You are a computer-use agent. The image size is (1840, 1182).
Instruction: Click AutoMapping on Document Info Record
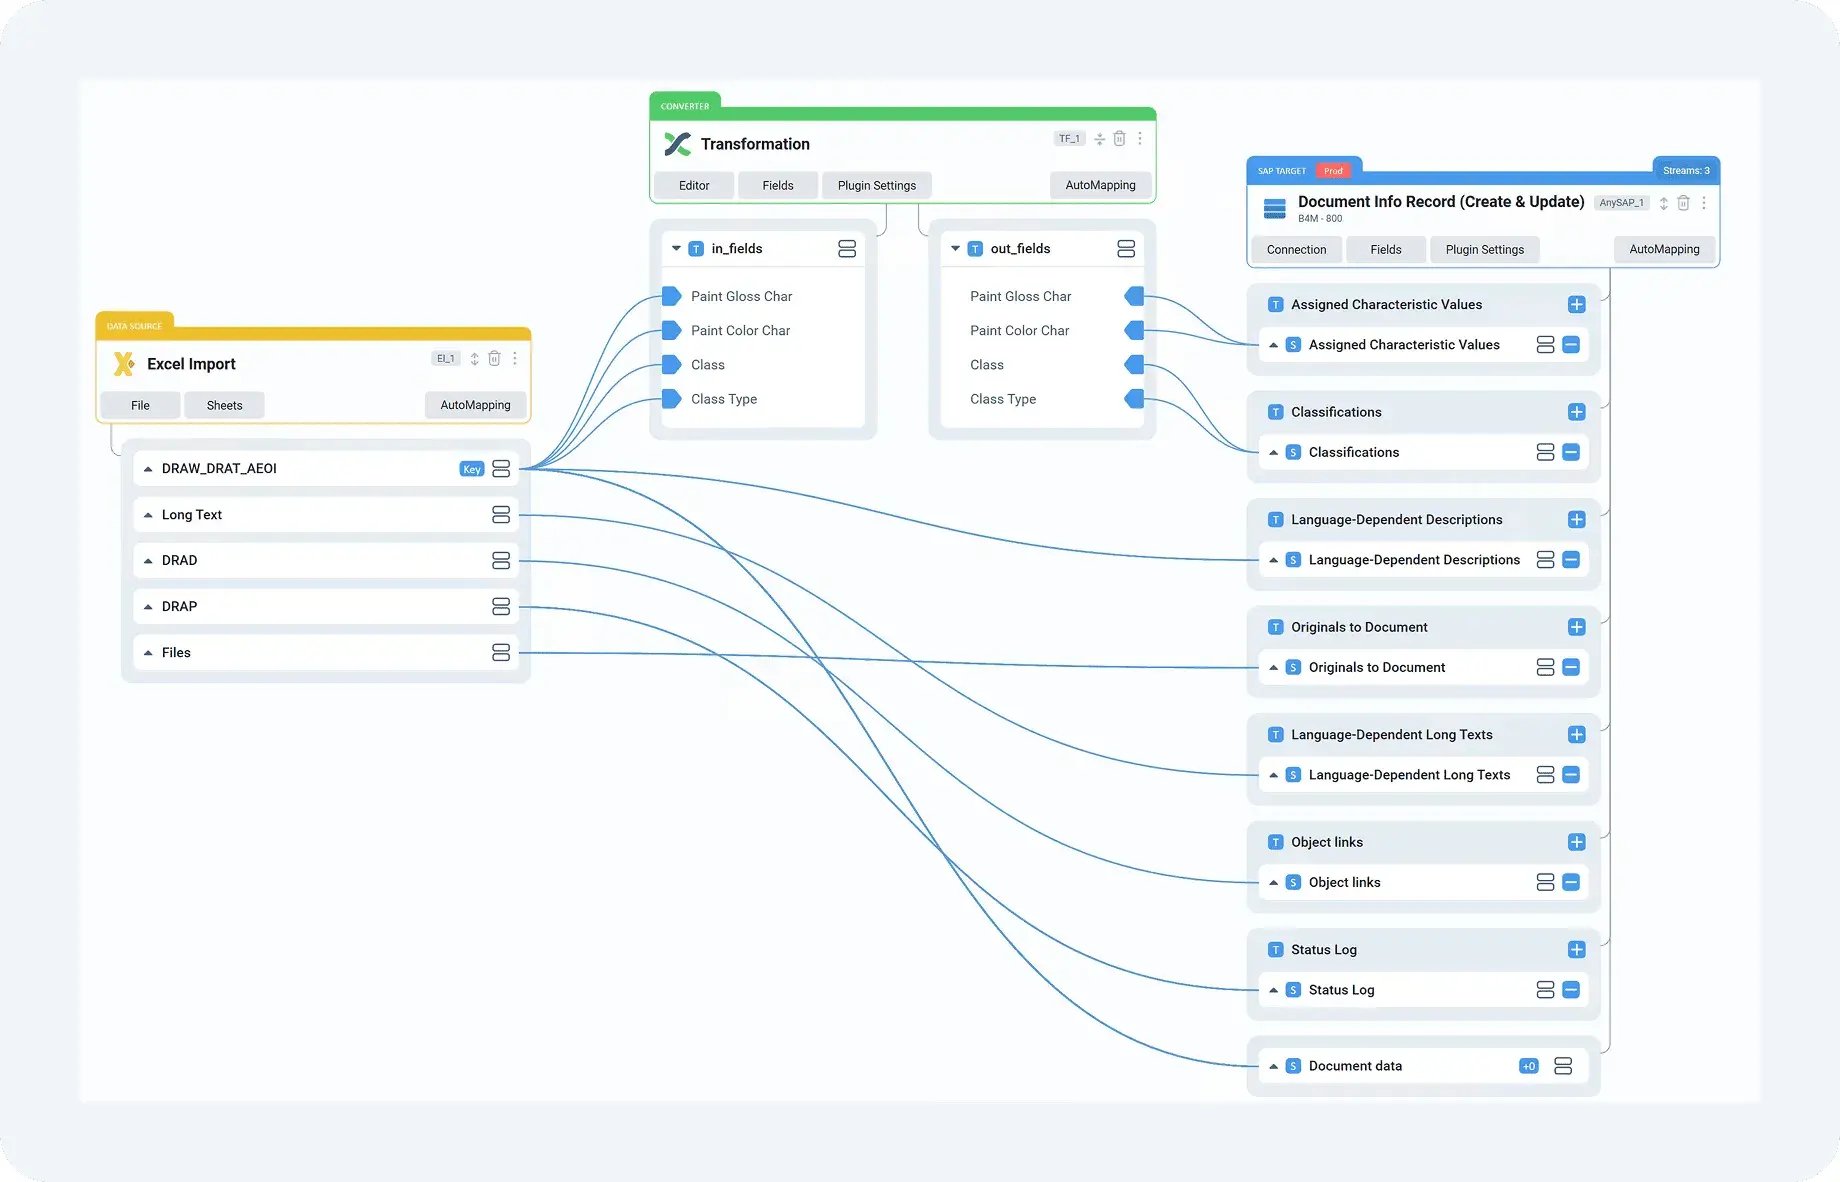1664,249
